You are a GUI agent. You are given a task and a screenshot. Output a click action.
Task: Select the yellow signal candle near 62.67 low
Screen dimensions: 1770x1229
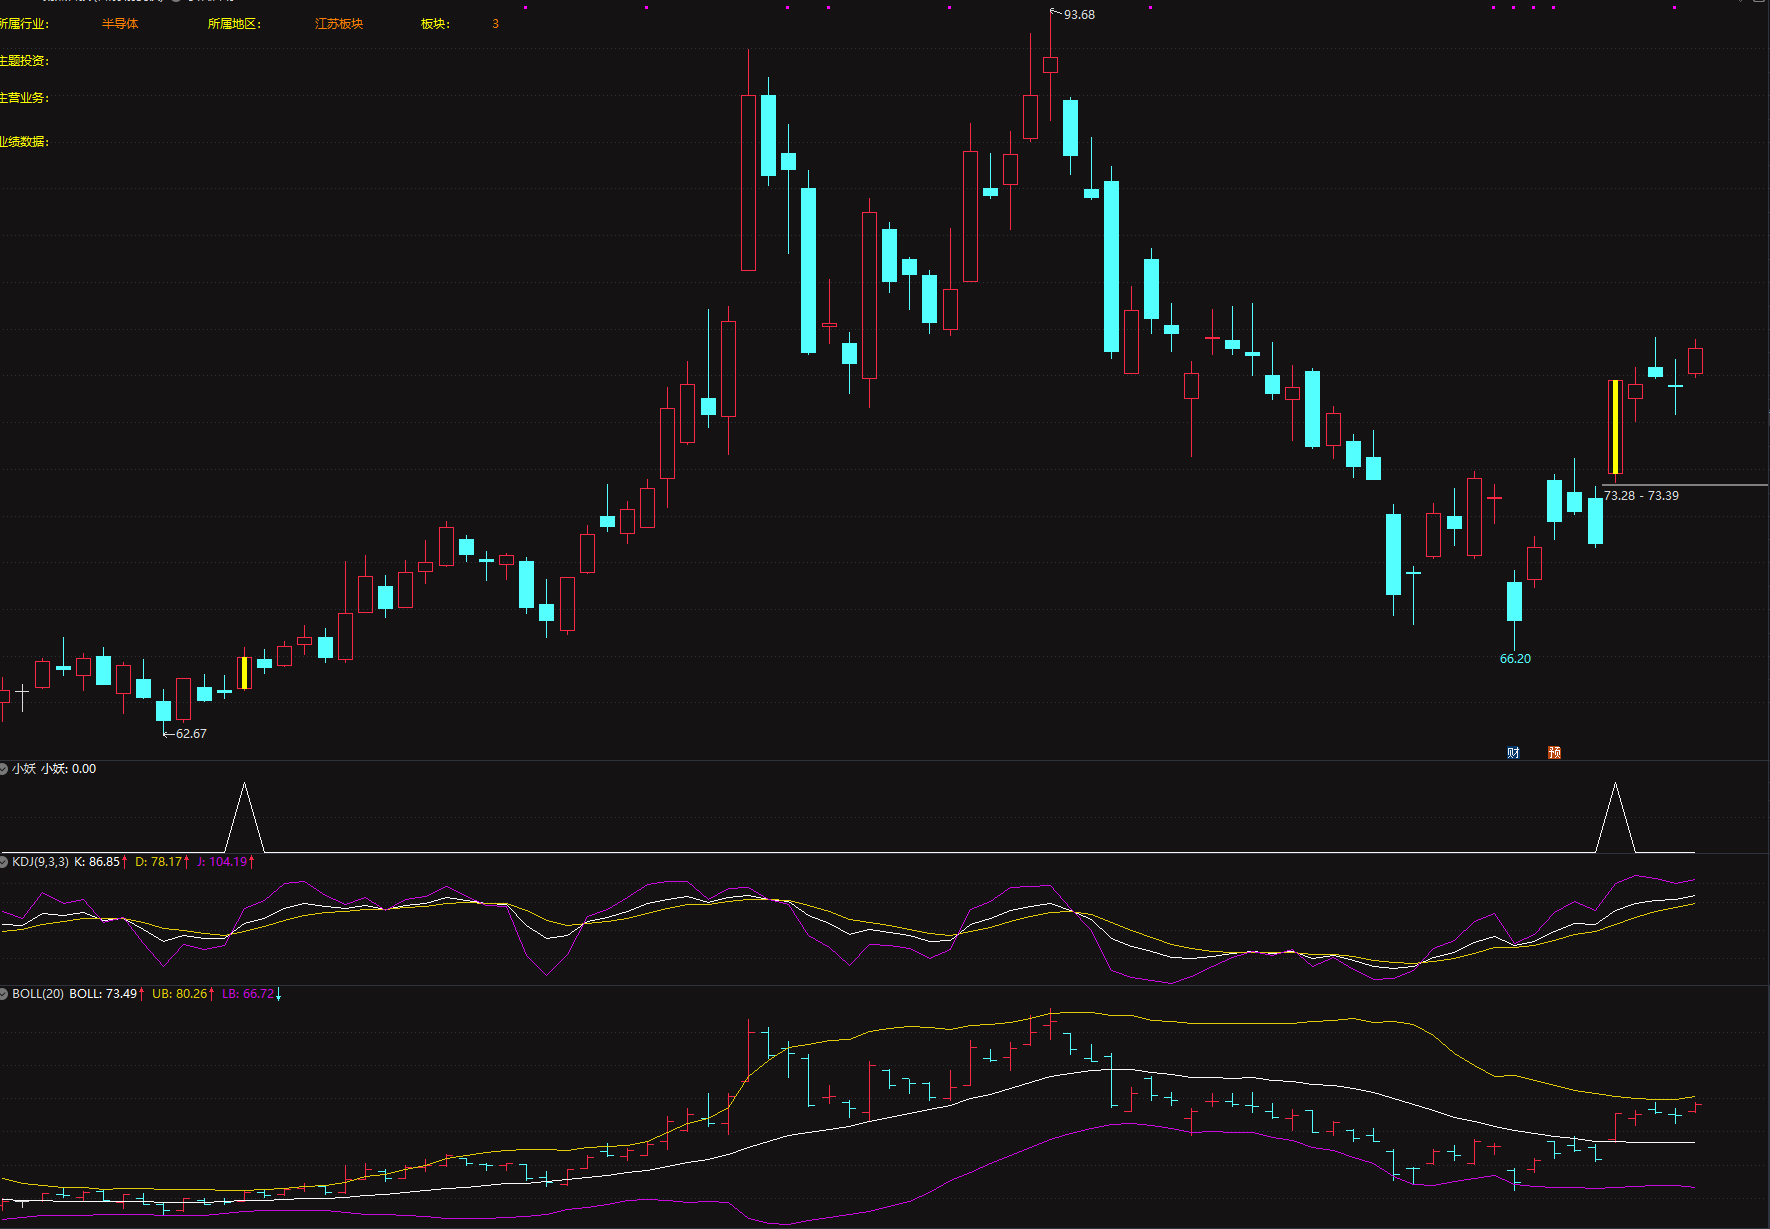pos(244,673)
